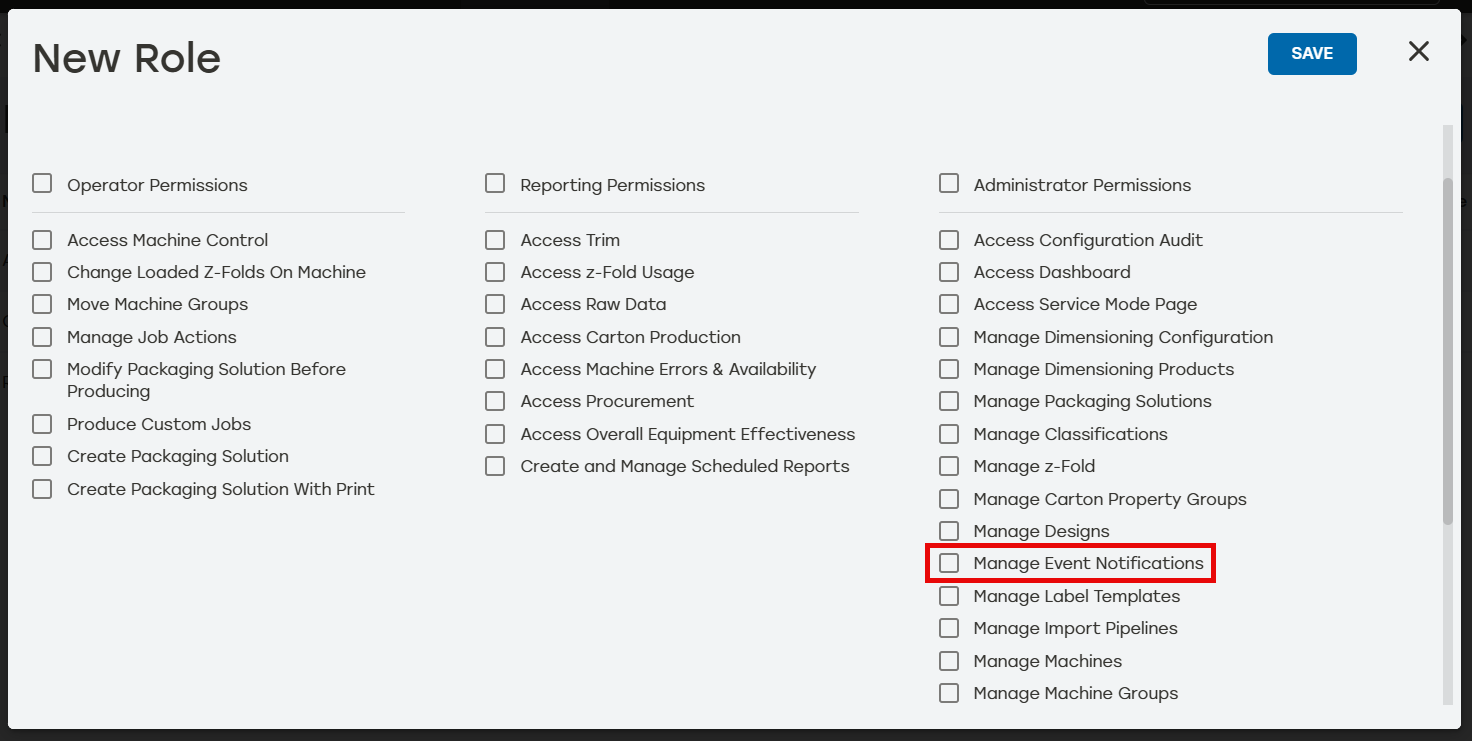Image resolution: width=1472 pixels, height=741 pixels.
Task: Check the Administrator Permissions checkbox
Action: pos(949,183)
